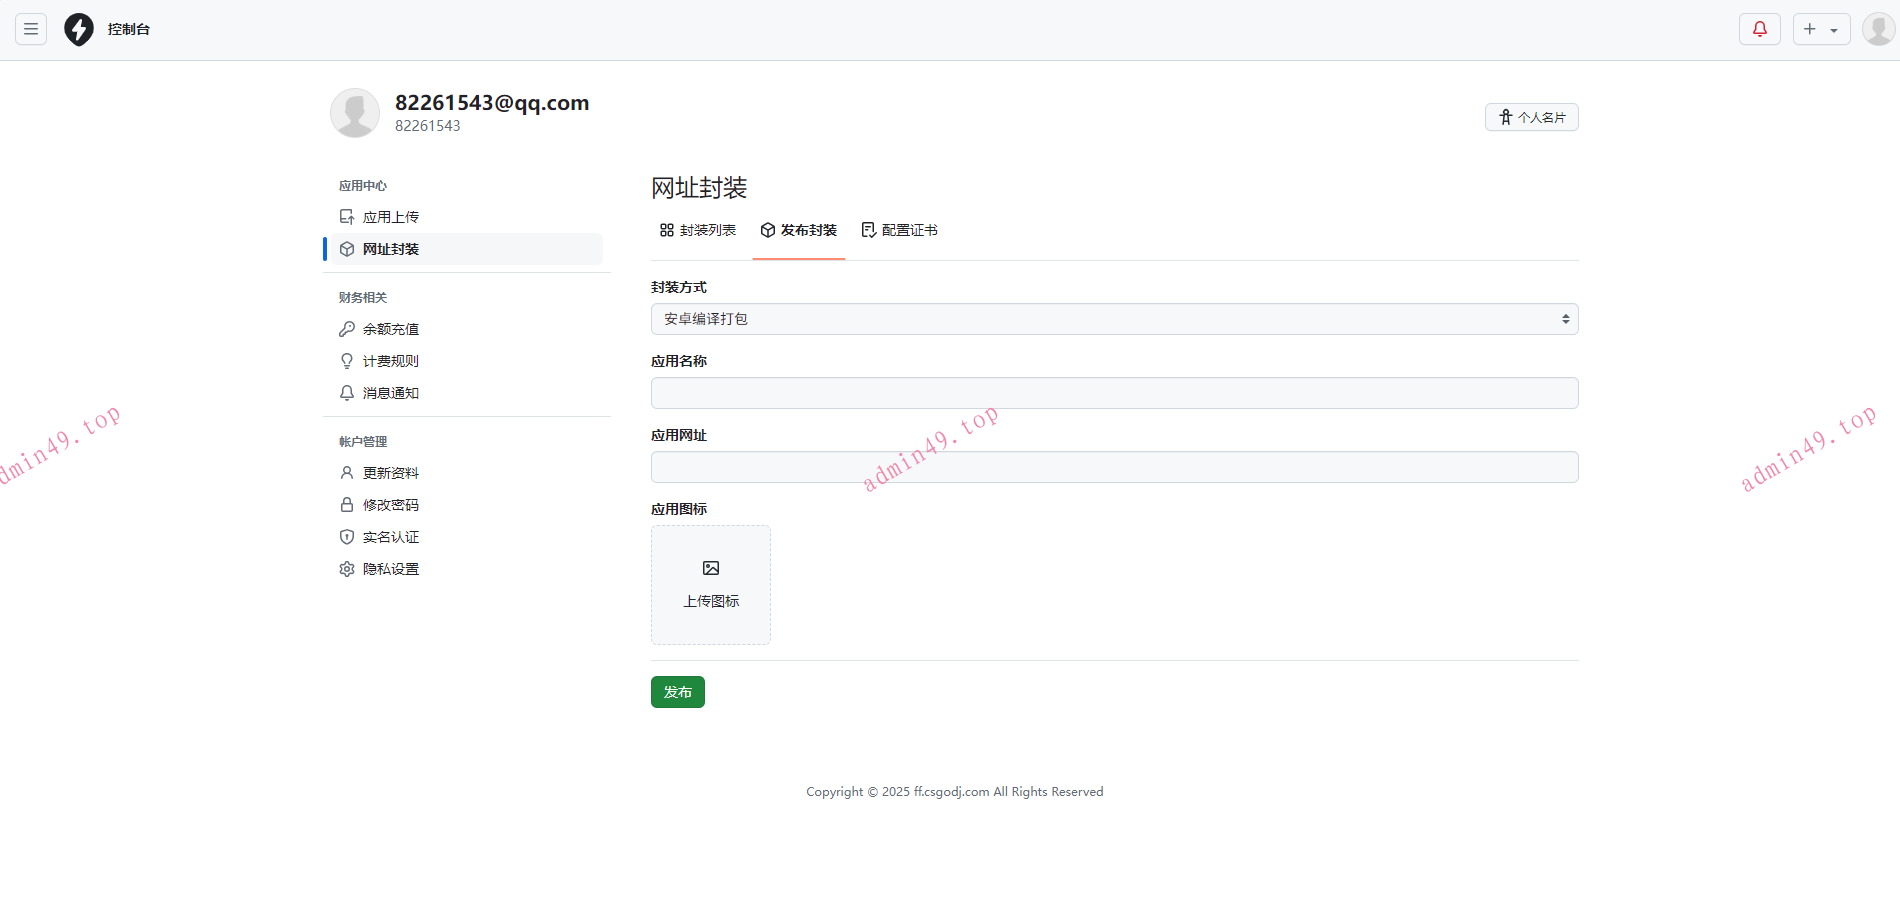1900x897 pixels.
Task: Click the large profile avatar picture
Action: pos(355,113)
